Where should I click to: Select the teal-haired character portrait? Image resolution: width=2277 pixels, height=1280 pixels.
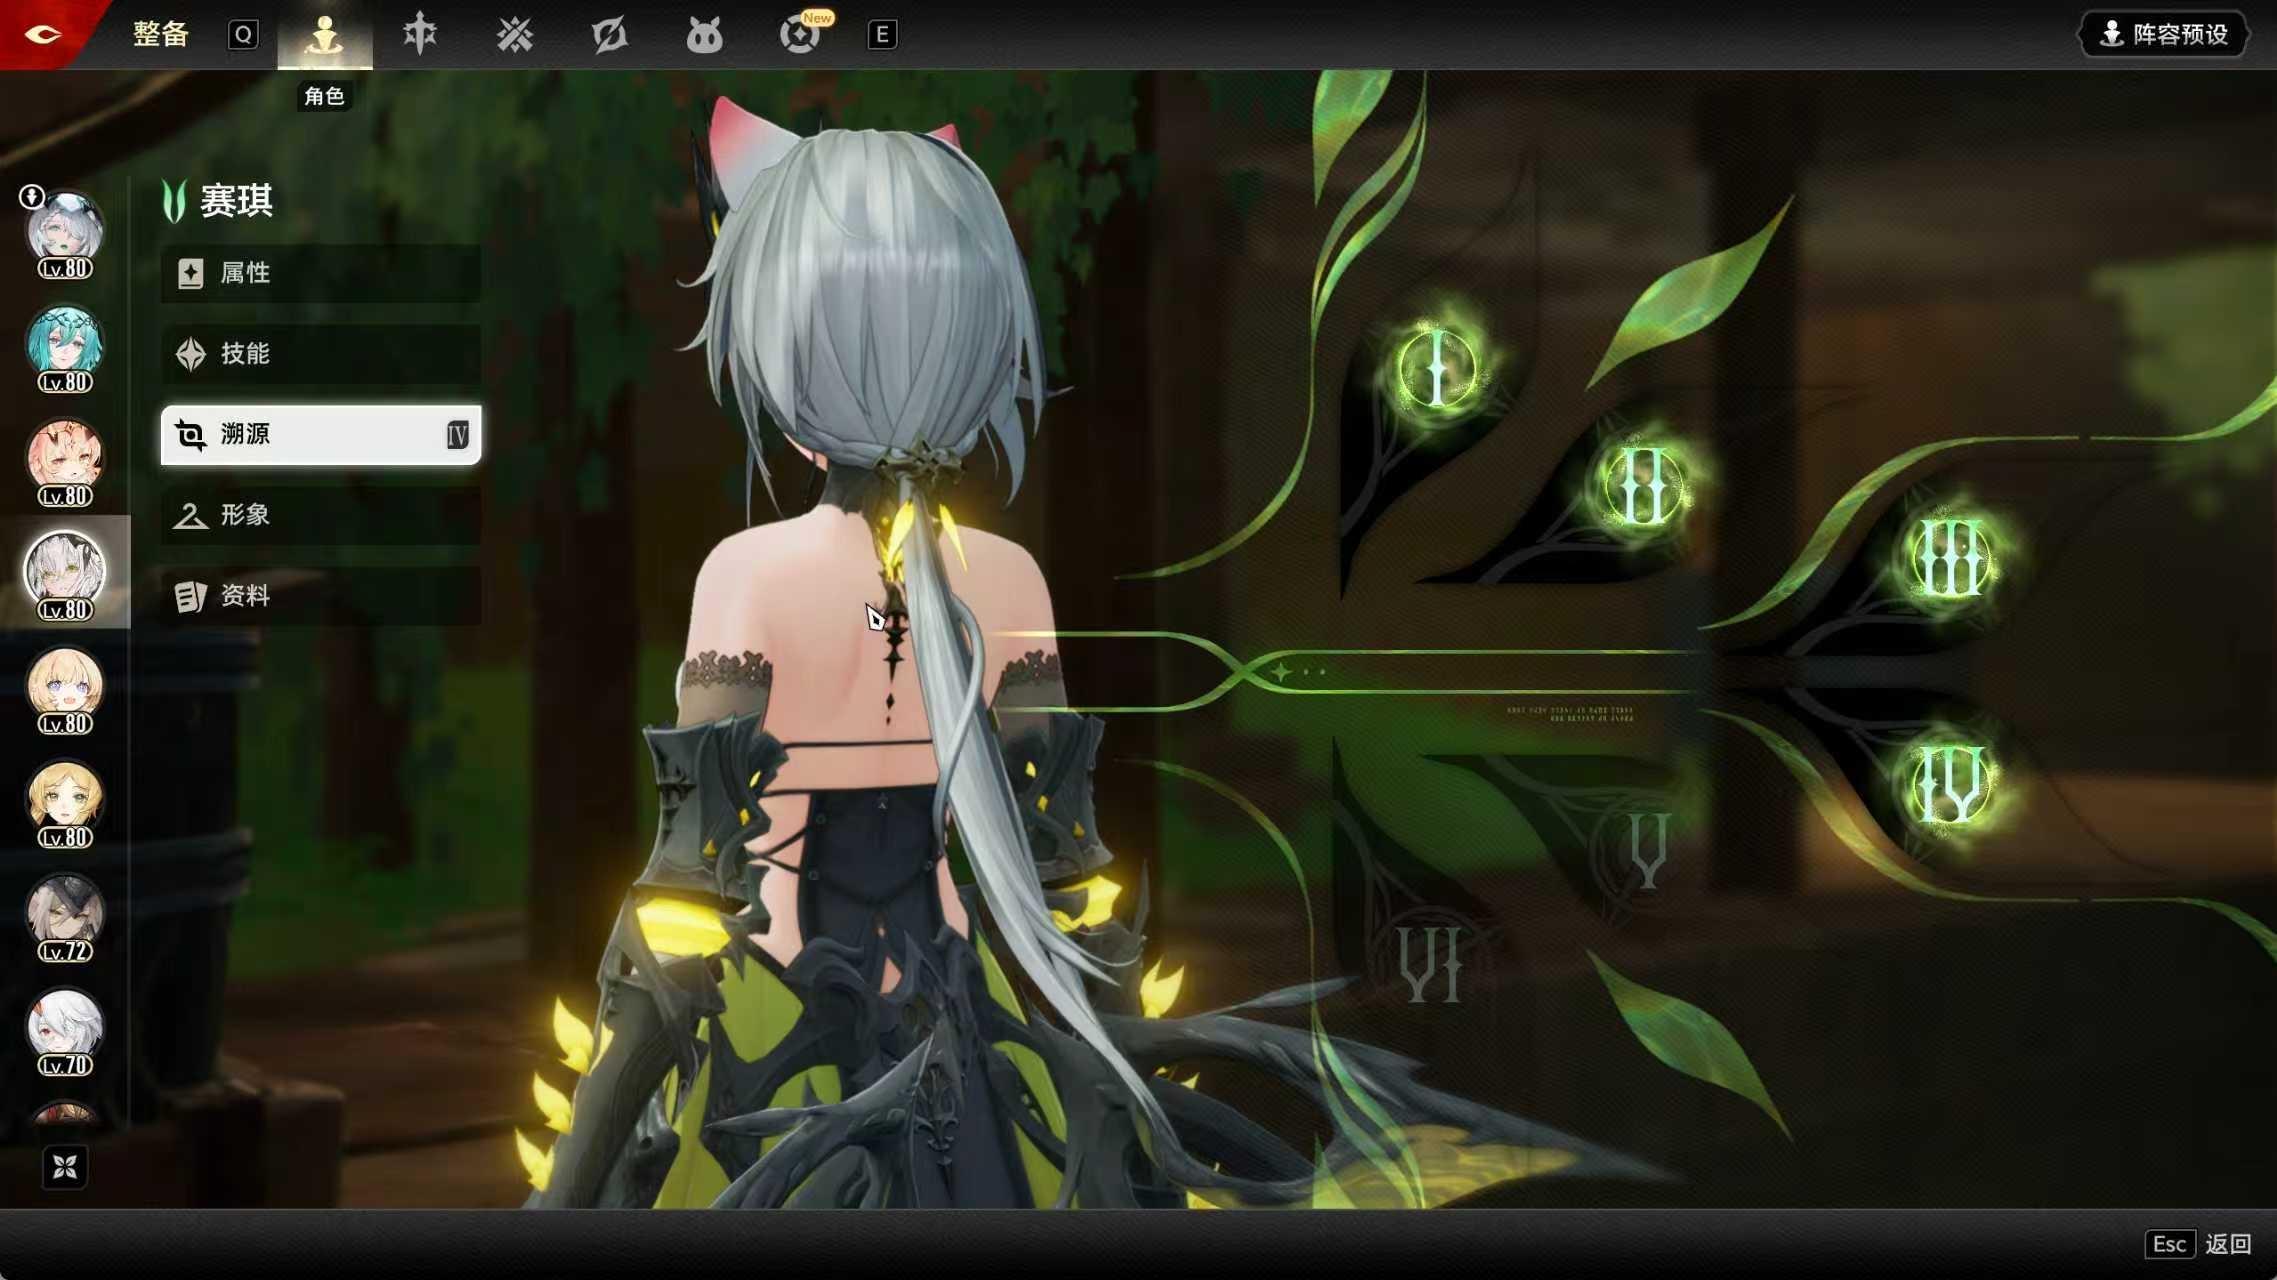point(64,343)
